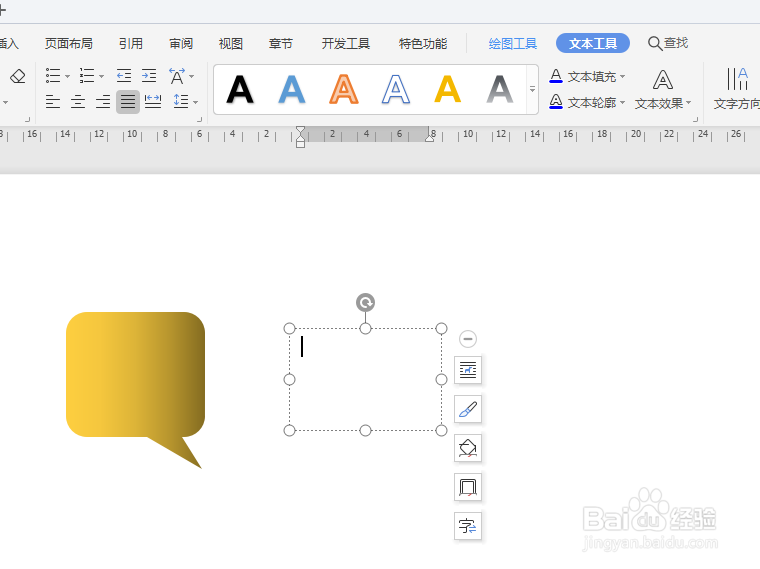Align text right
The image size is (760, 569).
[x=103, y=101]
